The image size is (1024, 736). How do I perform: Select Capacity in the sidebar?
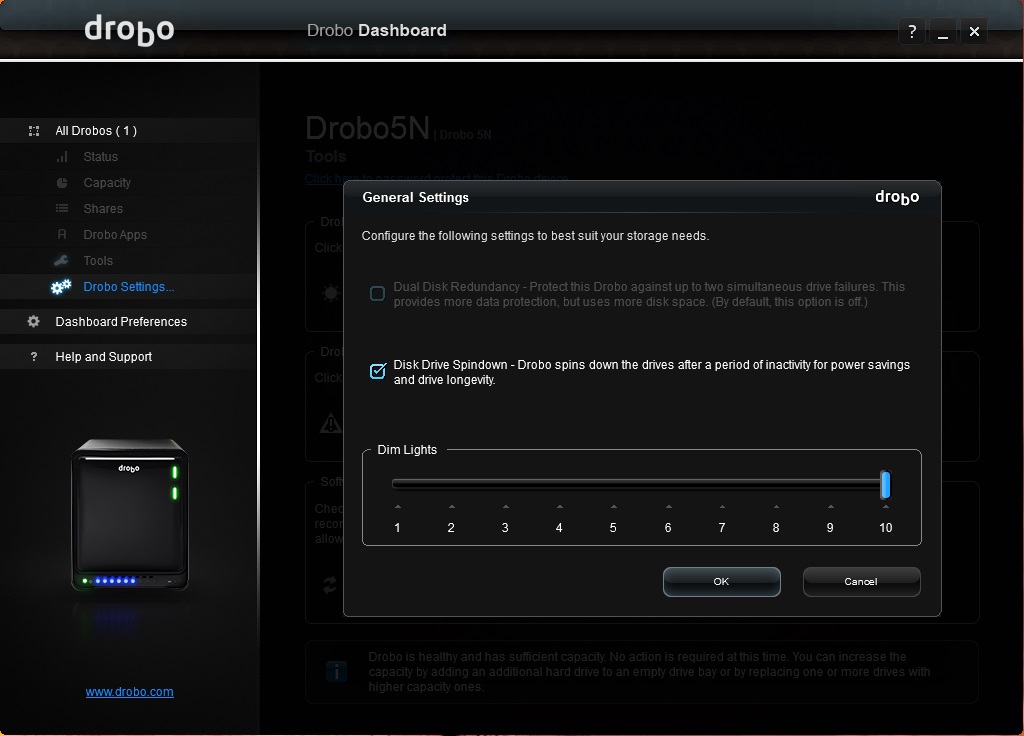click(107, 183)
